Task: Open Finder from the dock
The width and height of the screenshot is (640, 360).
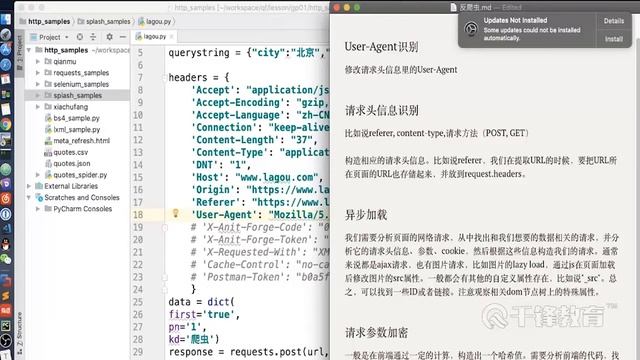Action: click(6, 19)
